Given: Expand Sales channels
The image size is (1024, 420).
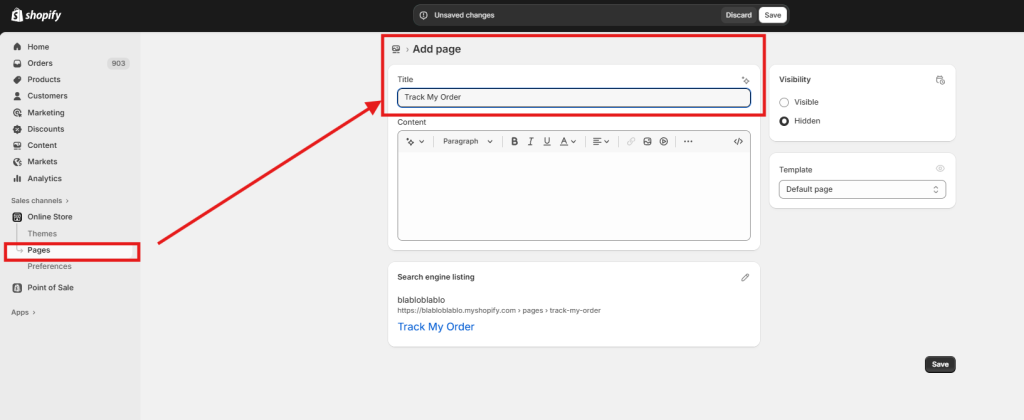Looking at the screenshot, I should [x=40, y=201].
